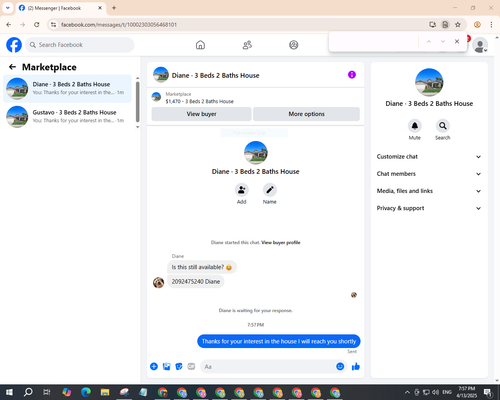Image resolution: width=500 pixels, height=400 pixels.
Task: Open View buyer profile link
Action: click(x=281, y=243)
